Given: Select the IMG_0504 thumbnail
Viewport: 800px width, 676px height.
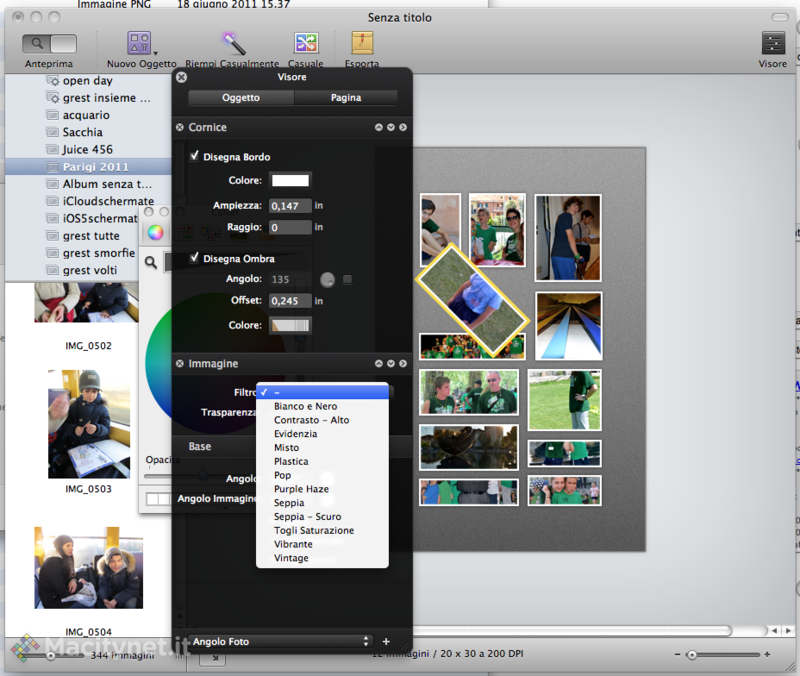Looking at the screenshot, I should pos(89,568).
